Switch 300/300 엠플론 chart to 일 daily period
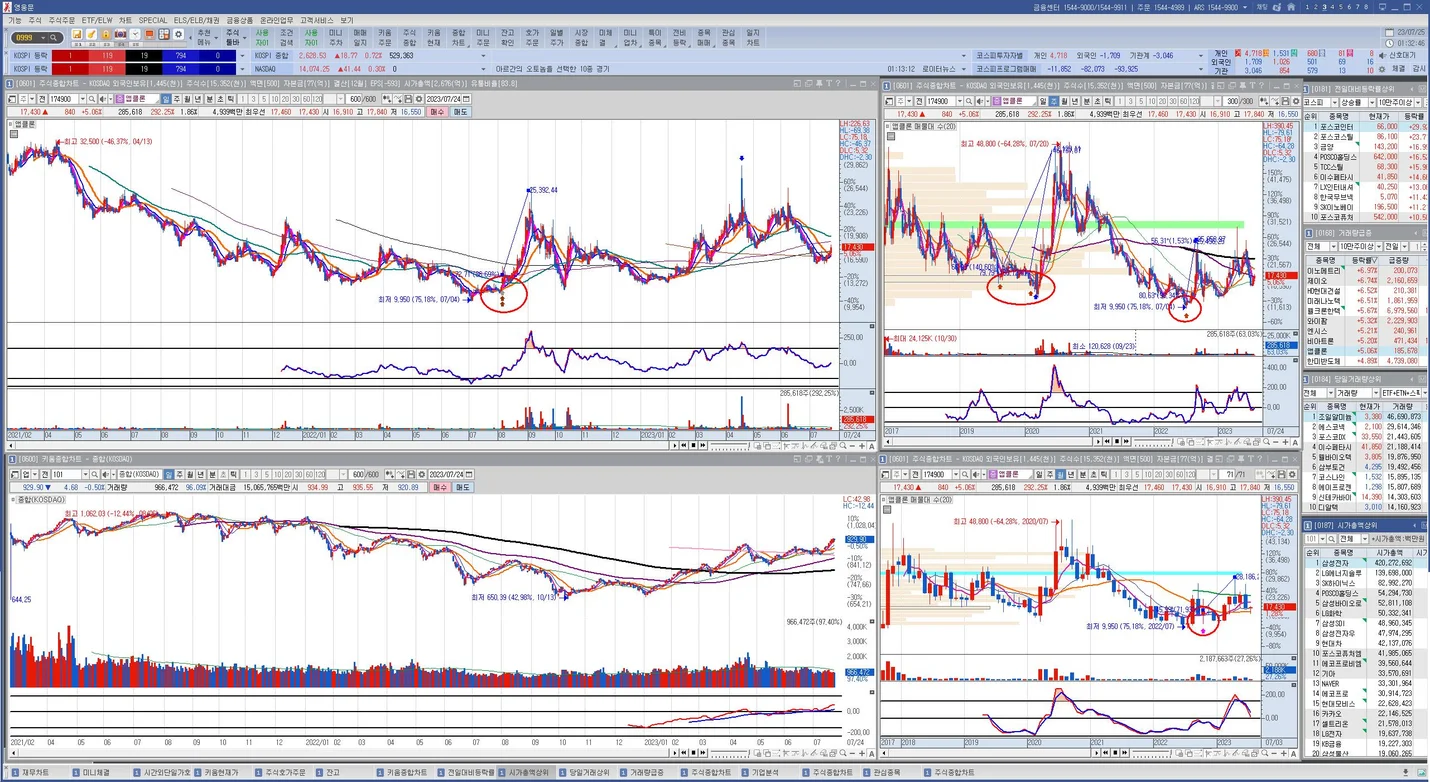 1043,101
